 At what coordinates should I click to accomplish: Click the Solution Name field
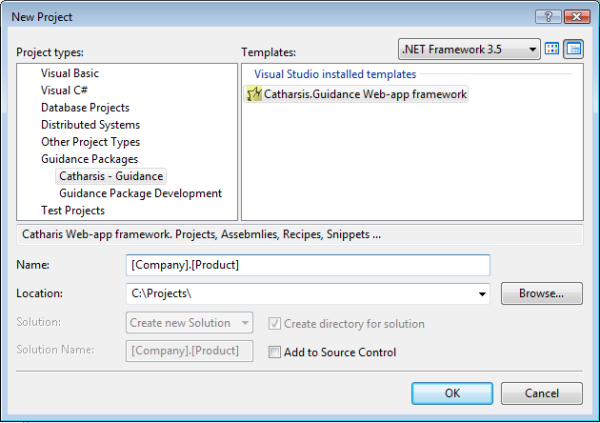(189, 351)
